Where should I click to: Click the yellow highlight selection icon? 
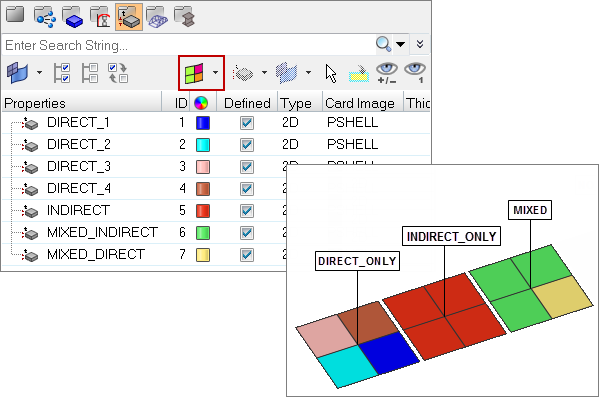359,73
